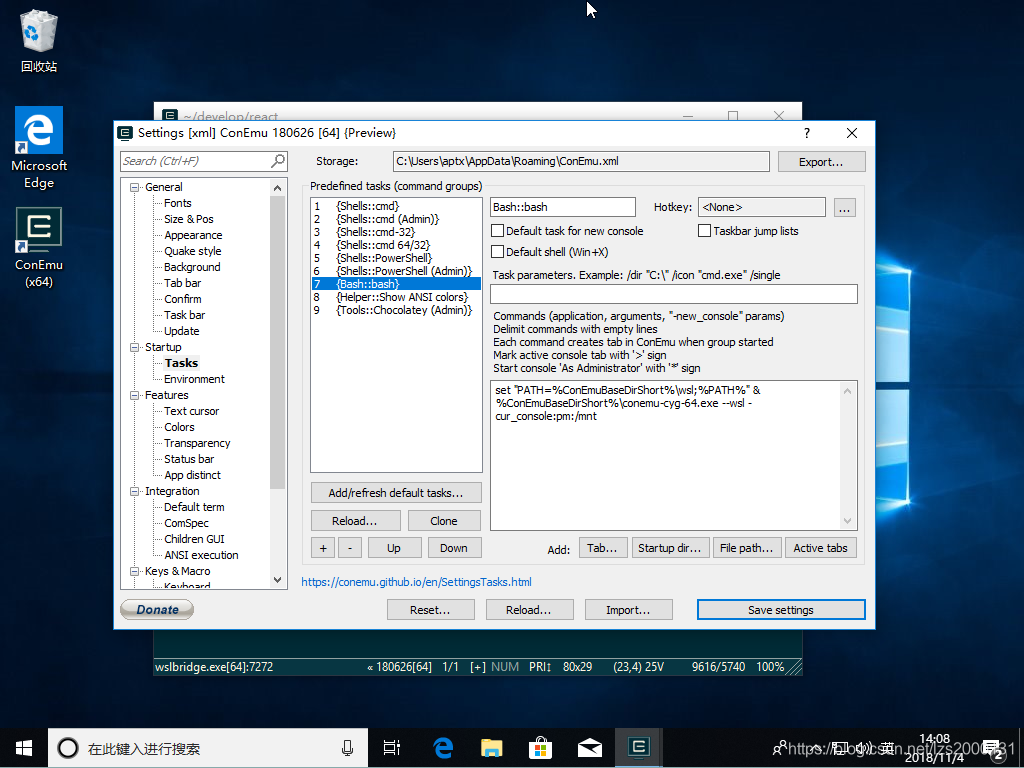Click the Bash::bash task name field

(x=563, y=207)
